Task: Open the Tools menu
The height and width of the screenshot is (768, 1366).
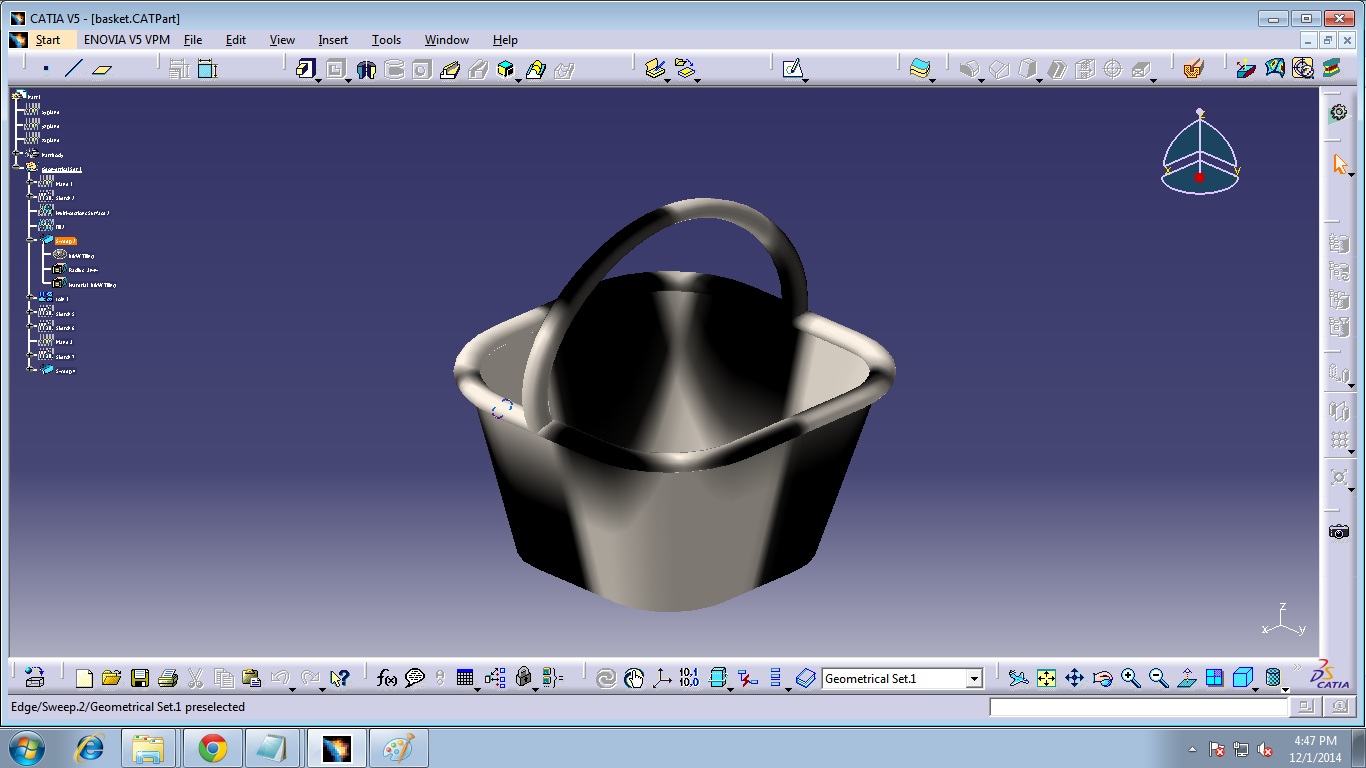Action: tap(386, 40)
